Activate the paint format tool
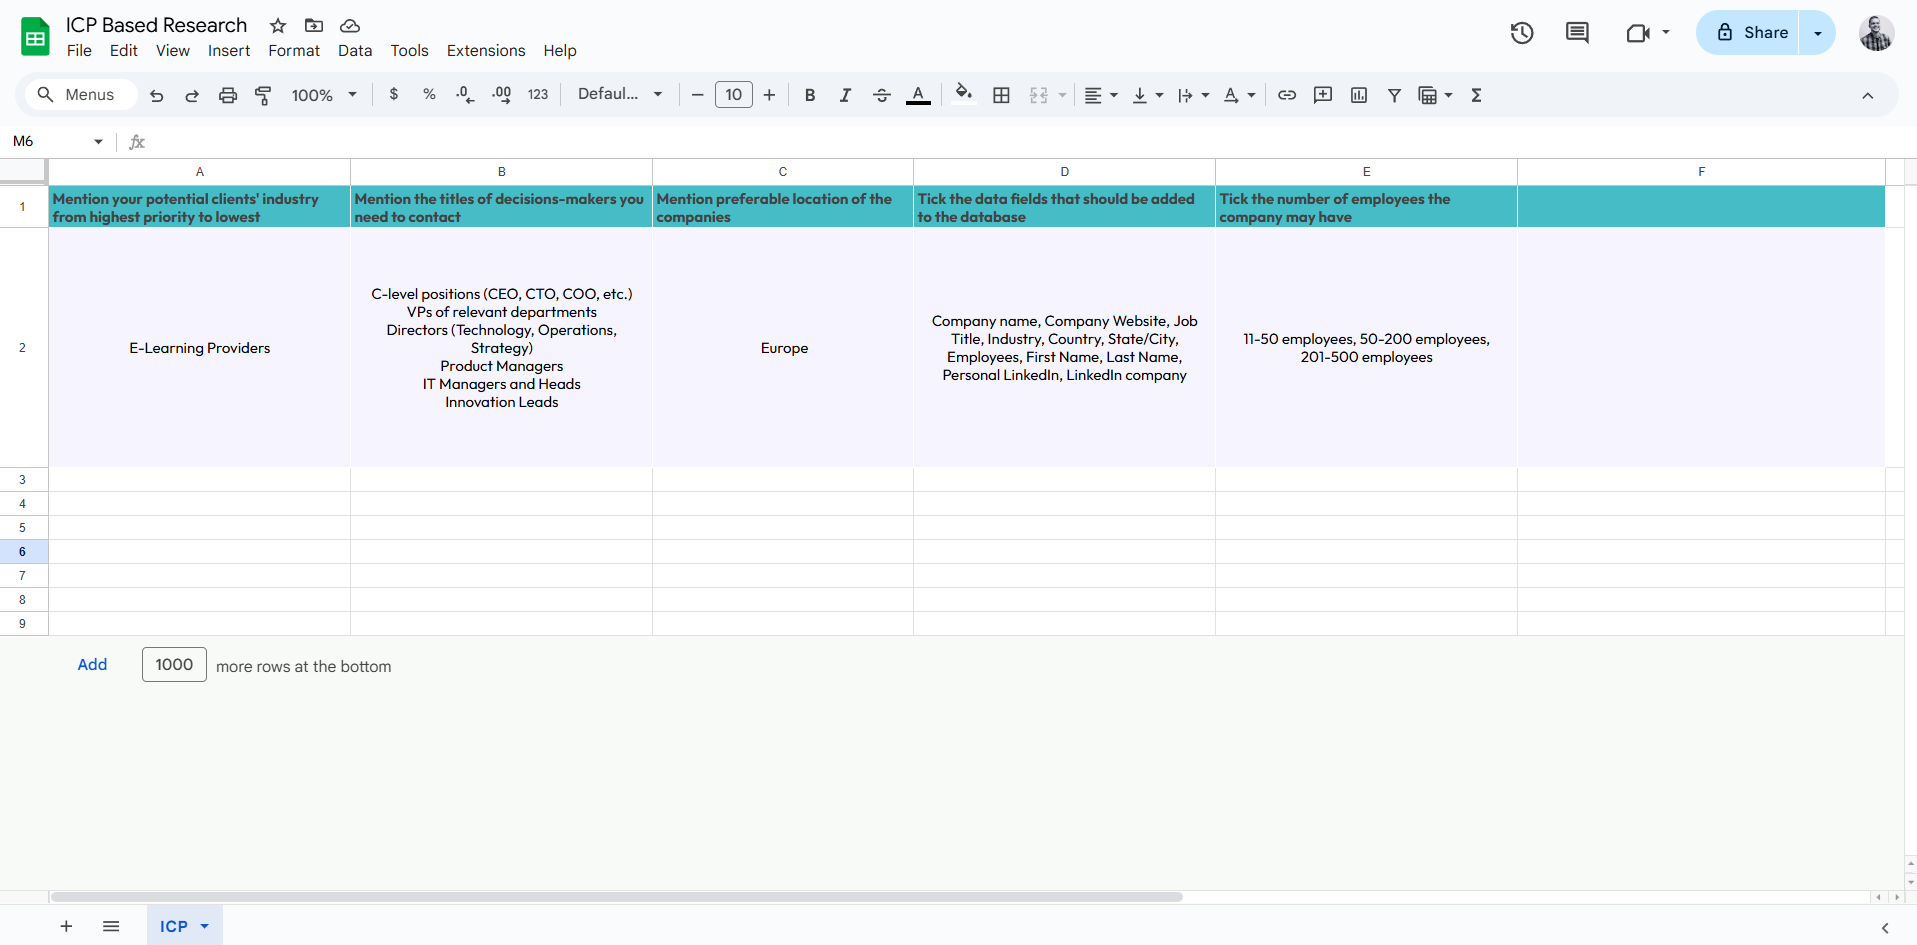Viewport: 1917px width, 945px height. coord(264,95)
